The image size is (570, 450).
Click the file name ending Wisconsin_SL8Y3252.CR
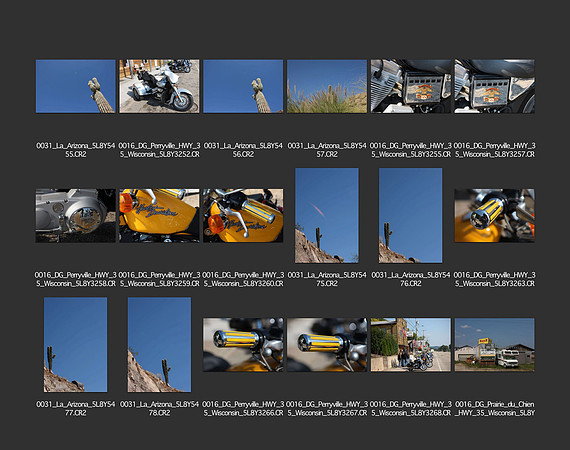coord(159,150)
